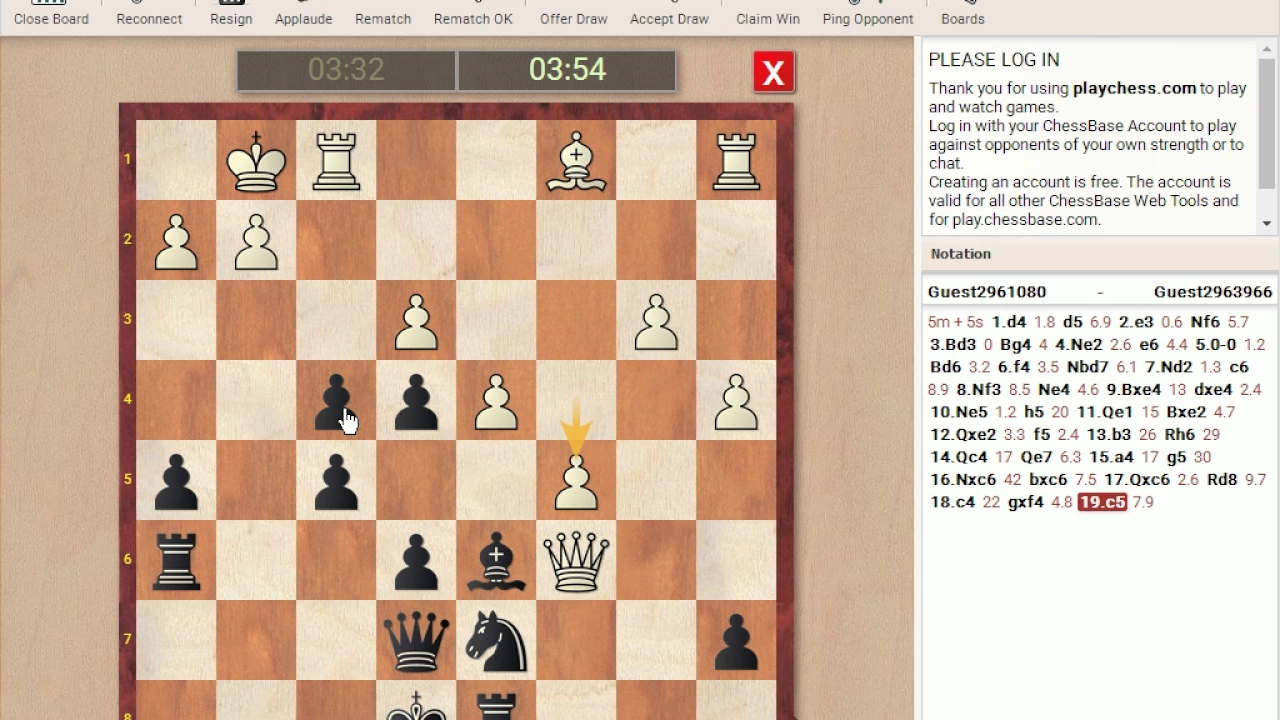Jump to move 9.Bxe4 in notation
This screenshot has width=1280, height=720.
click(x=1134, y=389)
